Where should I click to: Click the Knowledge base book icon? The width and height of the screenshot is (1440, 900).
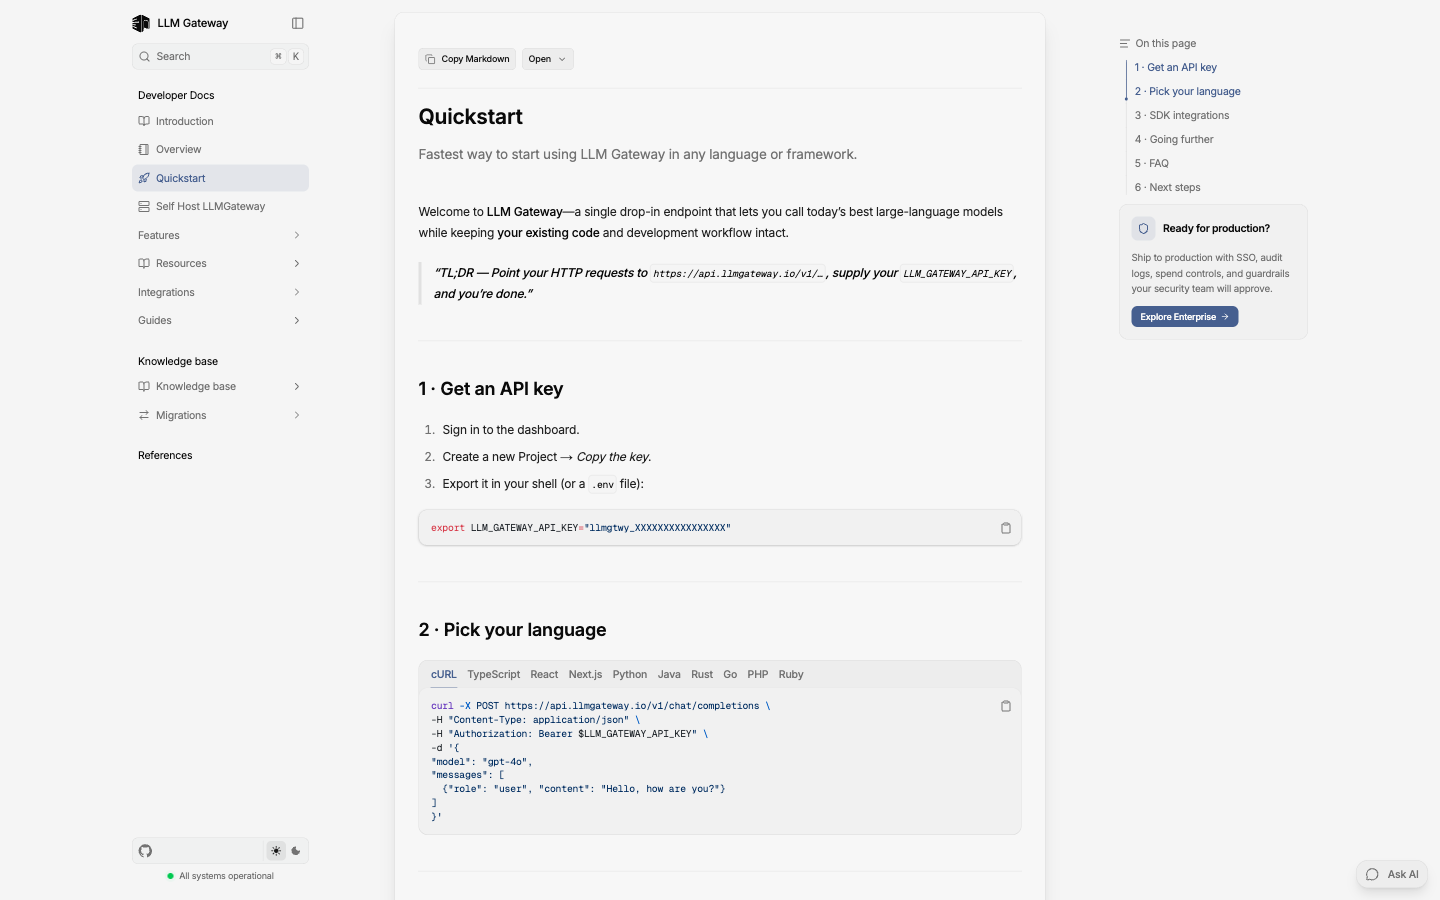pos(144,386)
